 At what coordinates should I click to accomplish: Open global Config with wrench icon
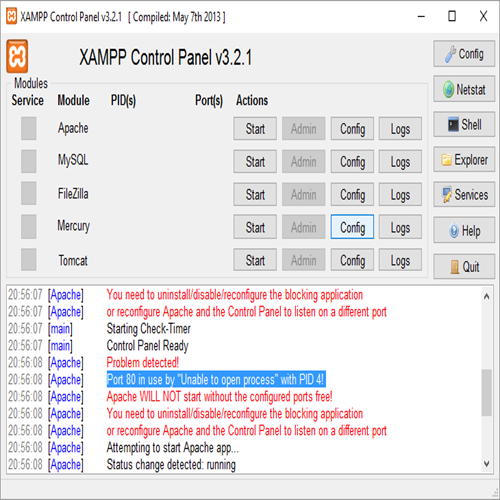pos(464,54)
